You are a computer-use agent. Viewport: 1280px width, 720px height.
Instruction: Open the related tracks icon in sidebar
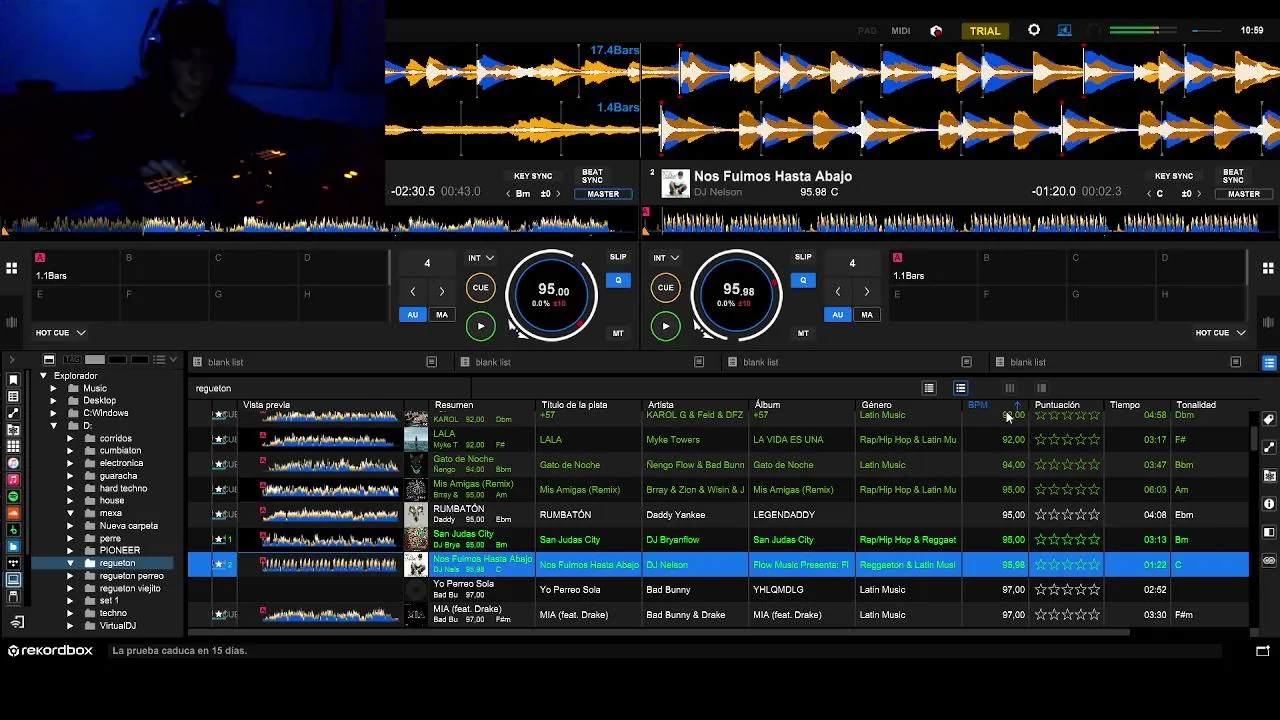(13, 413)
